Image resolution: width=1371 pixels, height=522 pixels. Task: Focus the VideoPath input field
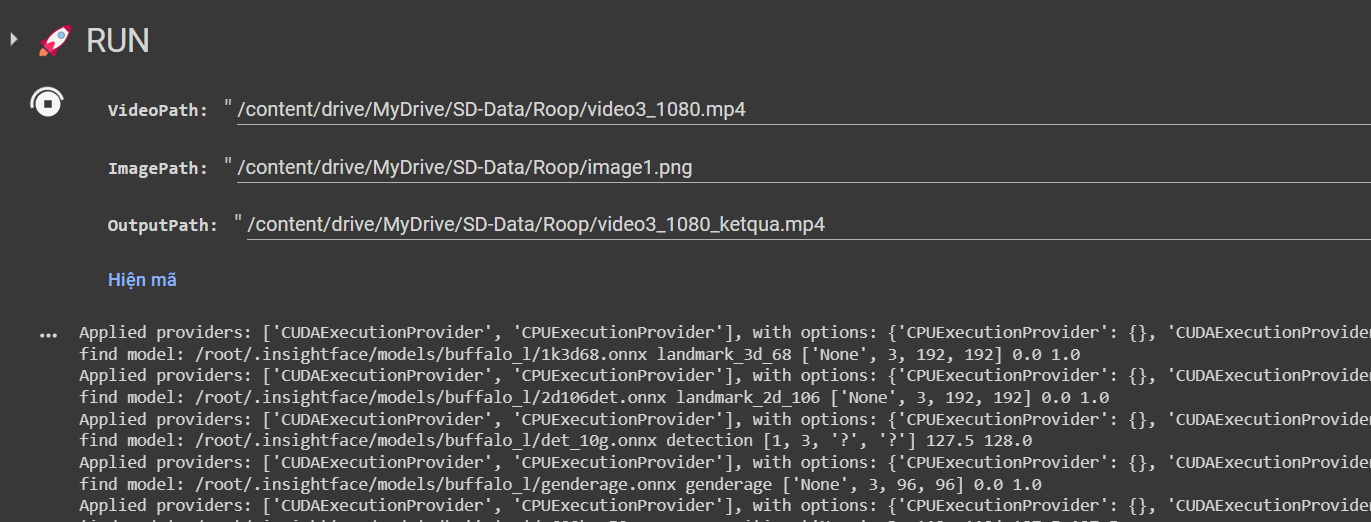(800, 110)
